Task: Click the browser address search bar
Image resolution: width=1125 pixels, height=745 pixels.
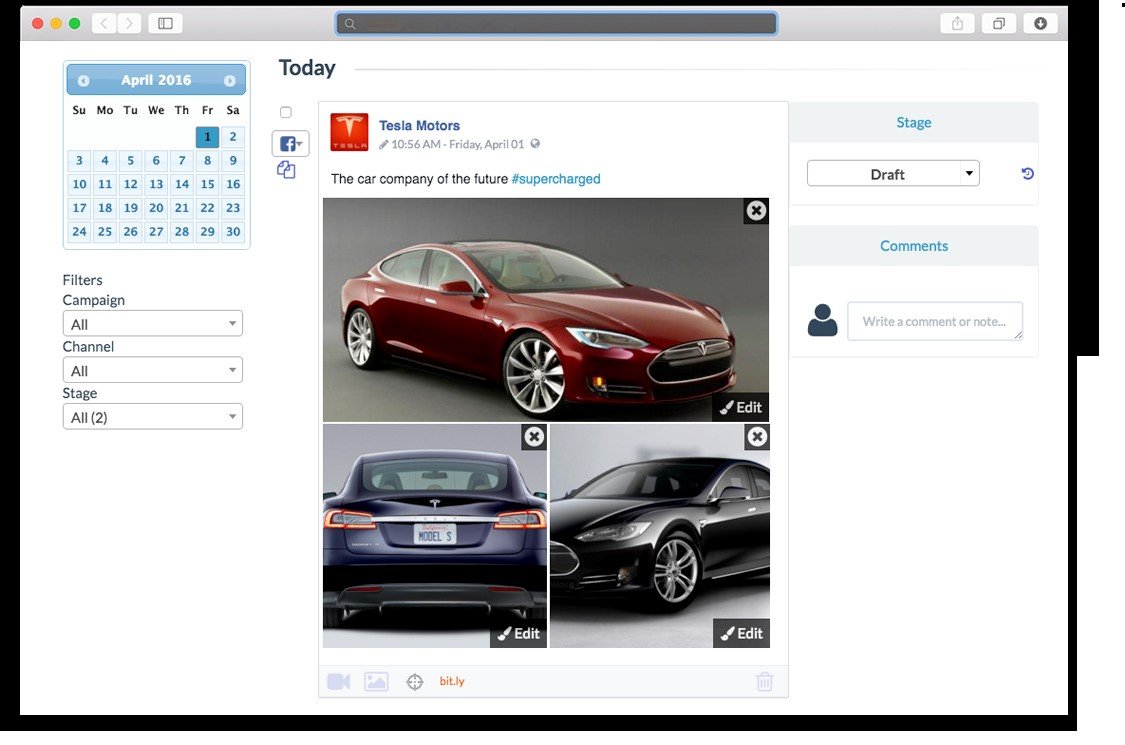Action: (556, 23)
